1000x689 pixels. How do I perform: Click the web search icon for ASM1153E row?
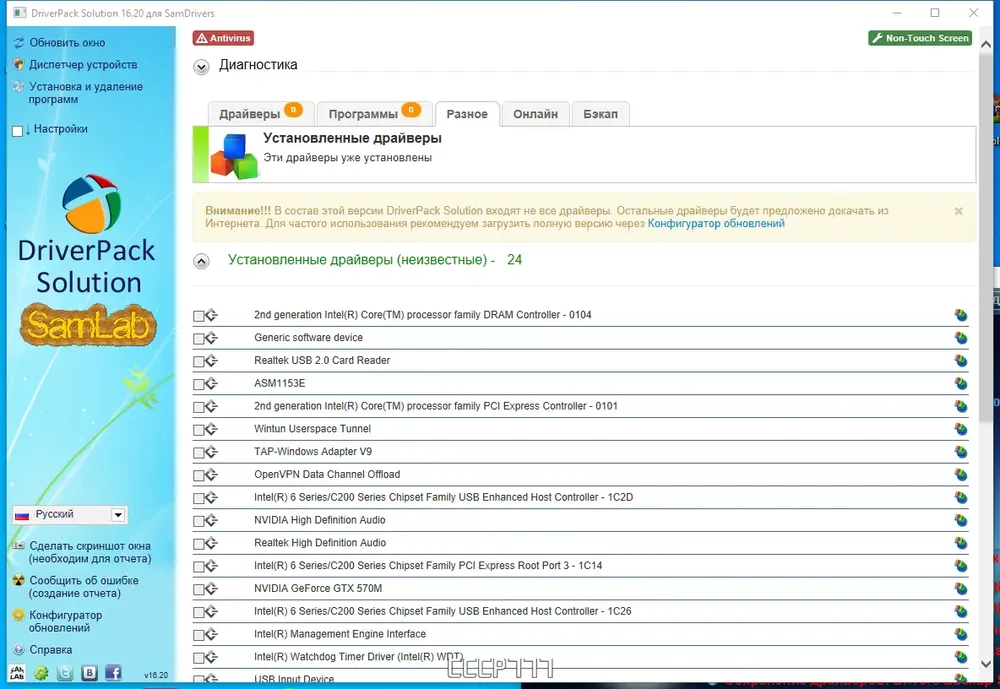pos(960,383)
